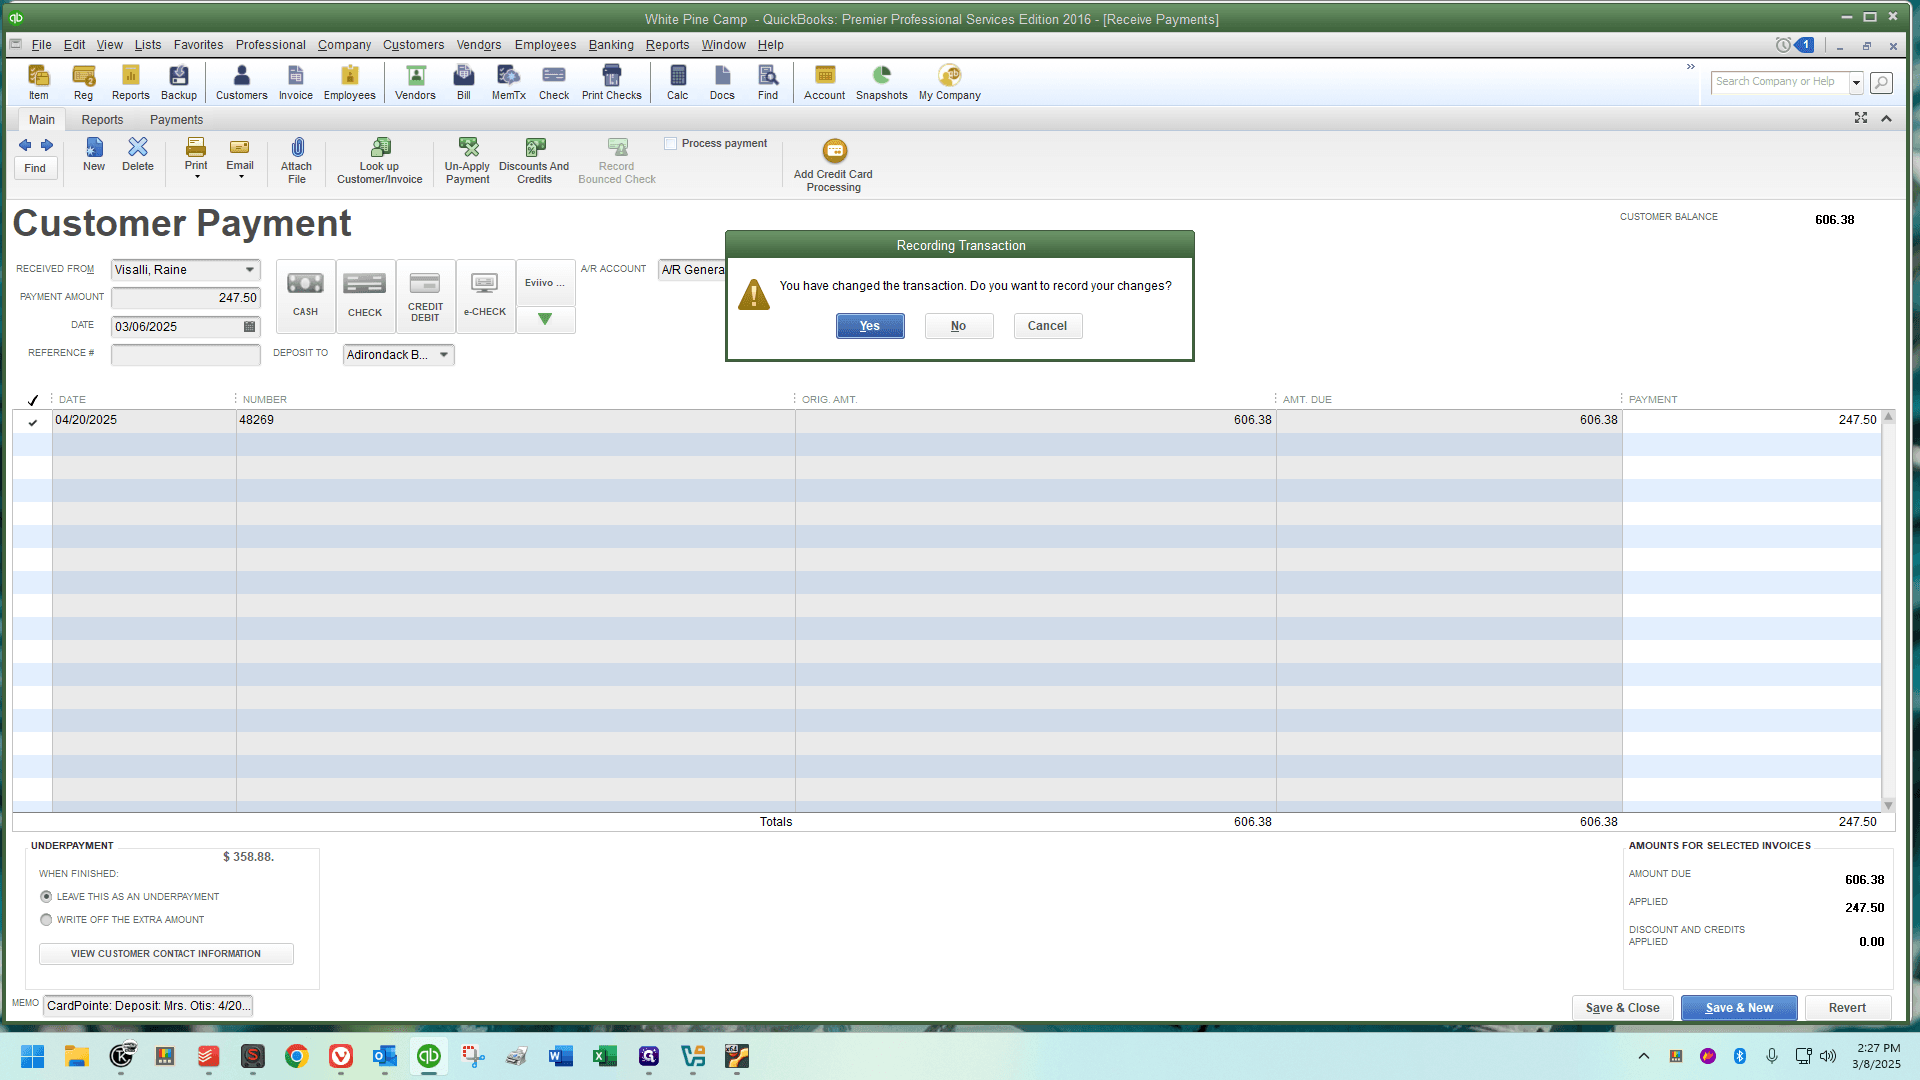Screen dimensions: 1920x1080
Task: Open the Backup toolbar icon
Action: coord(179,82)
